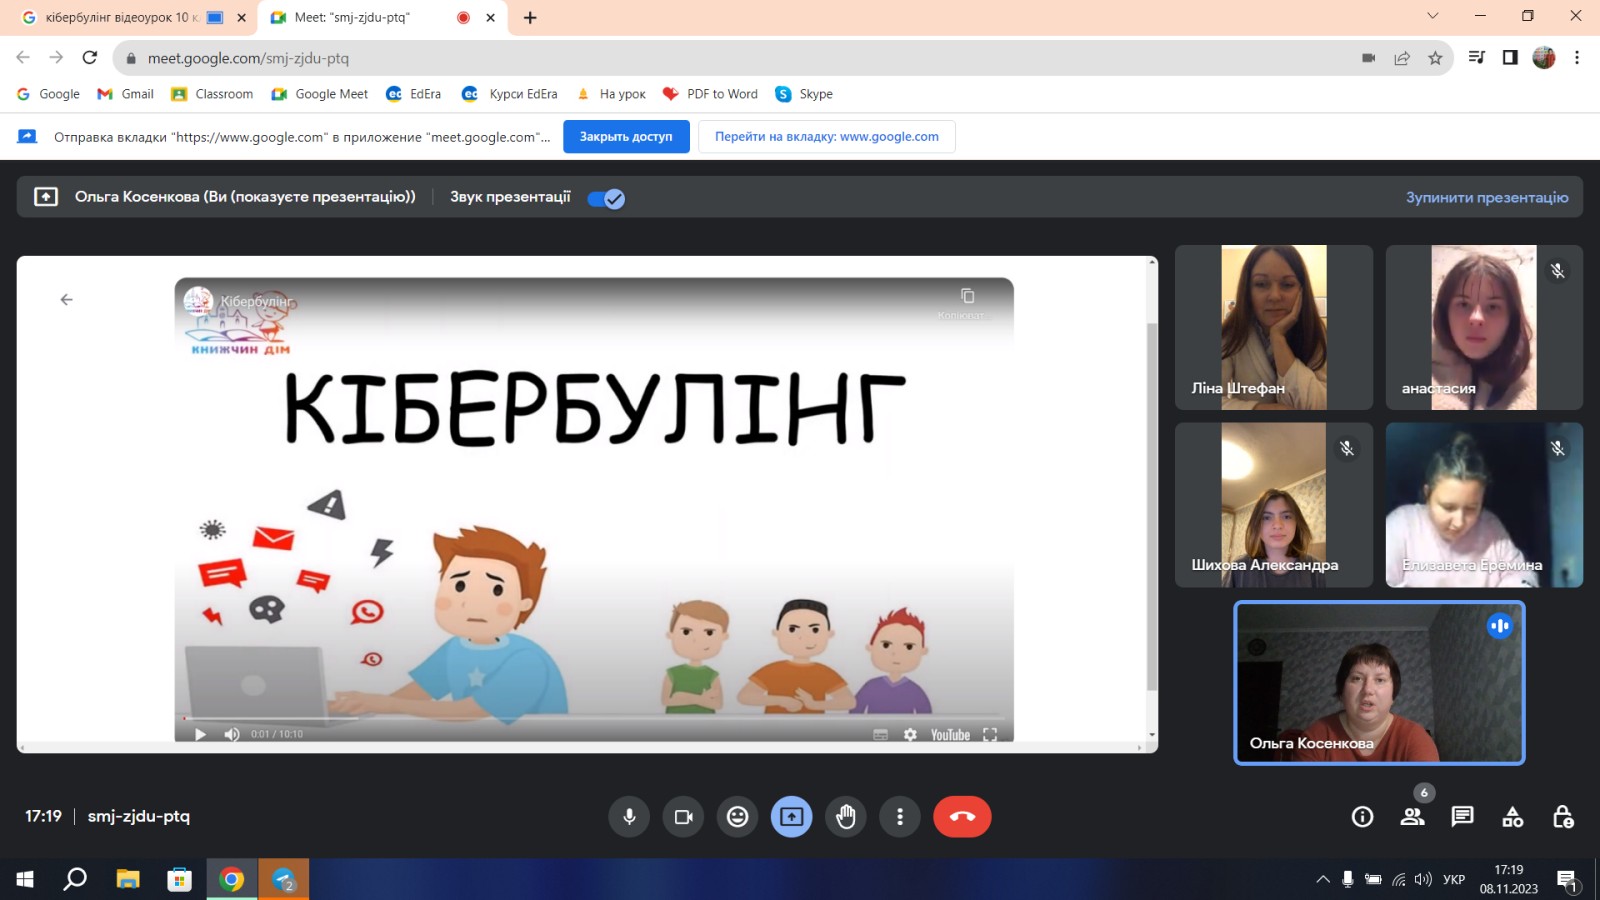Open the activities panel
Screen dimensions: 1600x900
(1512, 817)
